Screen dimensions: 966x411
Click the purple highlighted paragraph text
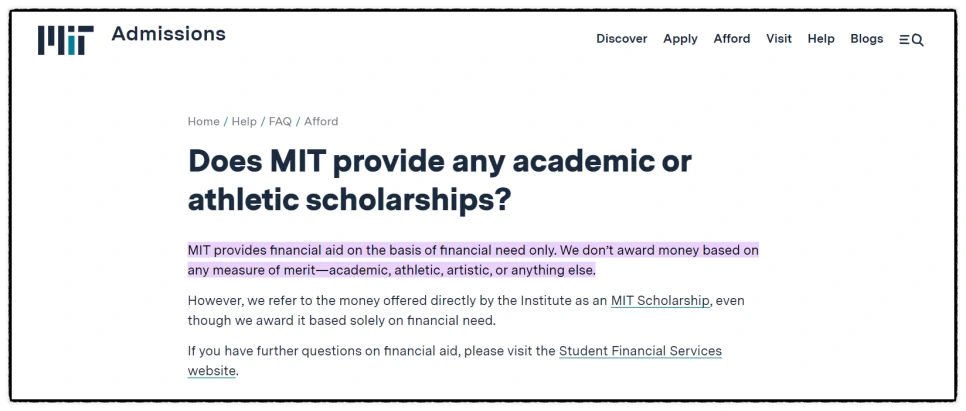click(472, 250)
